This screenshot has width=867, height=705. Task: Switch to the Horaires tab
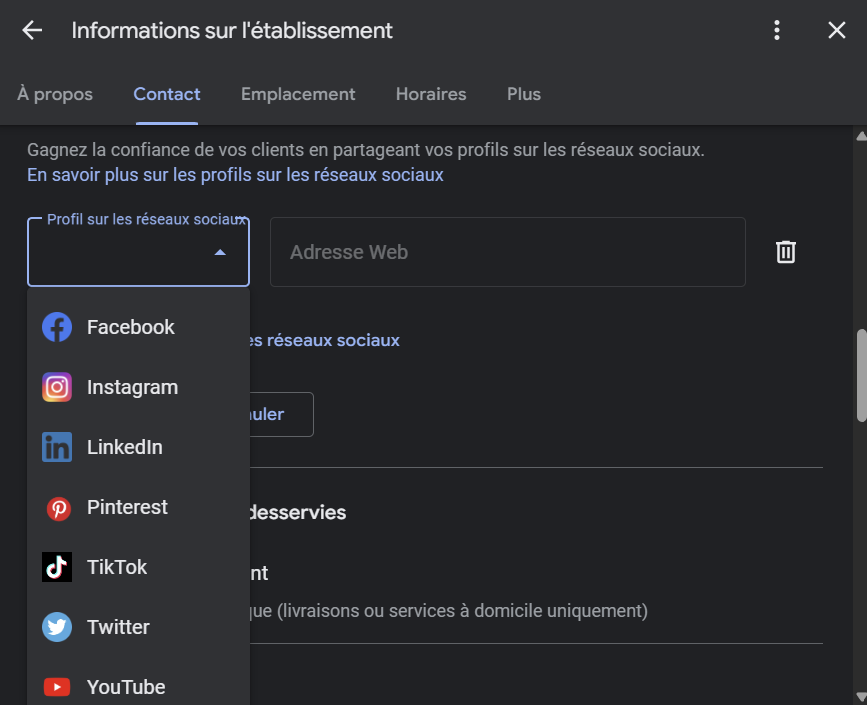[x=430, y=94]
